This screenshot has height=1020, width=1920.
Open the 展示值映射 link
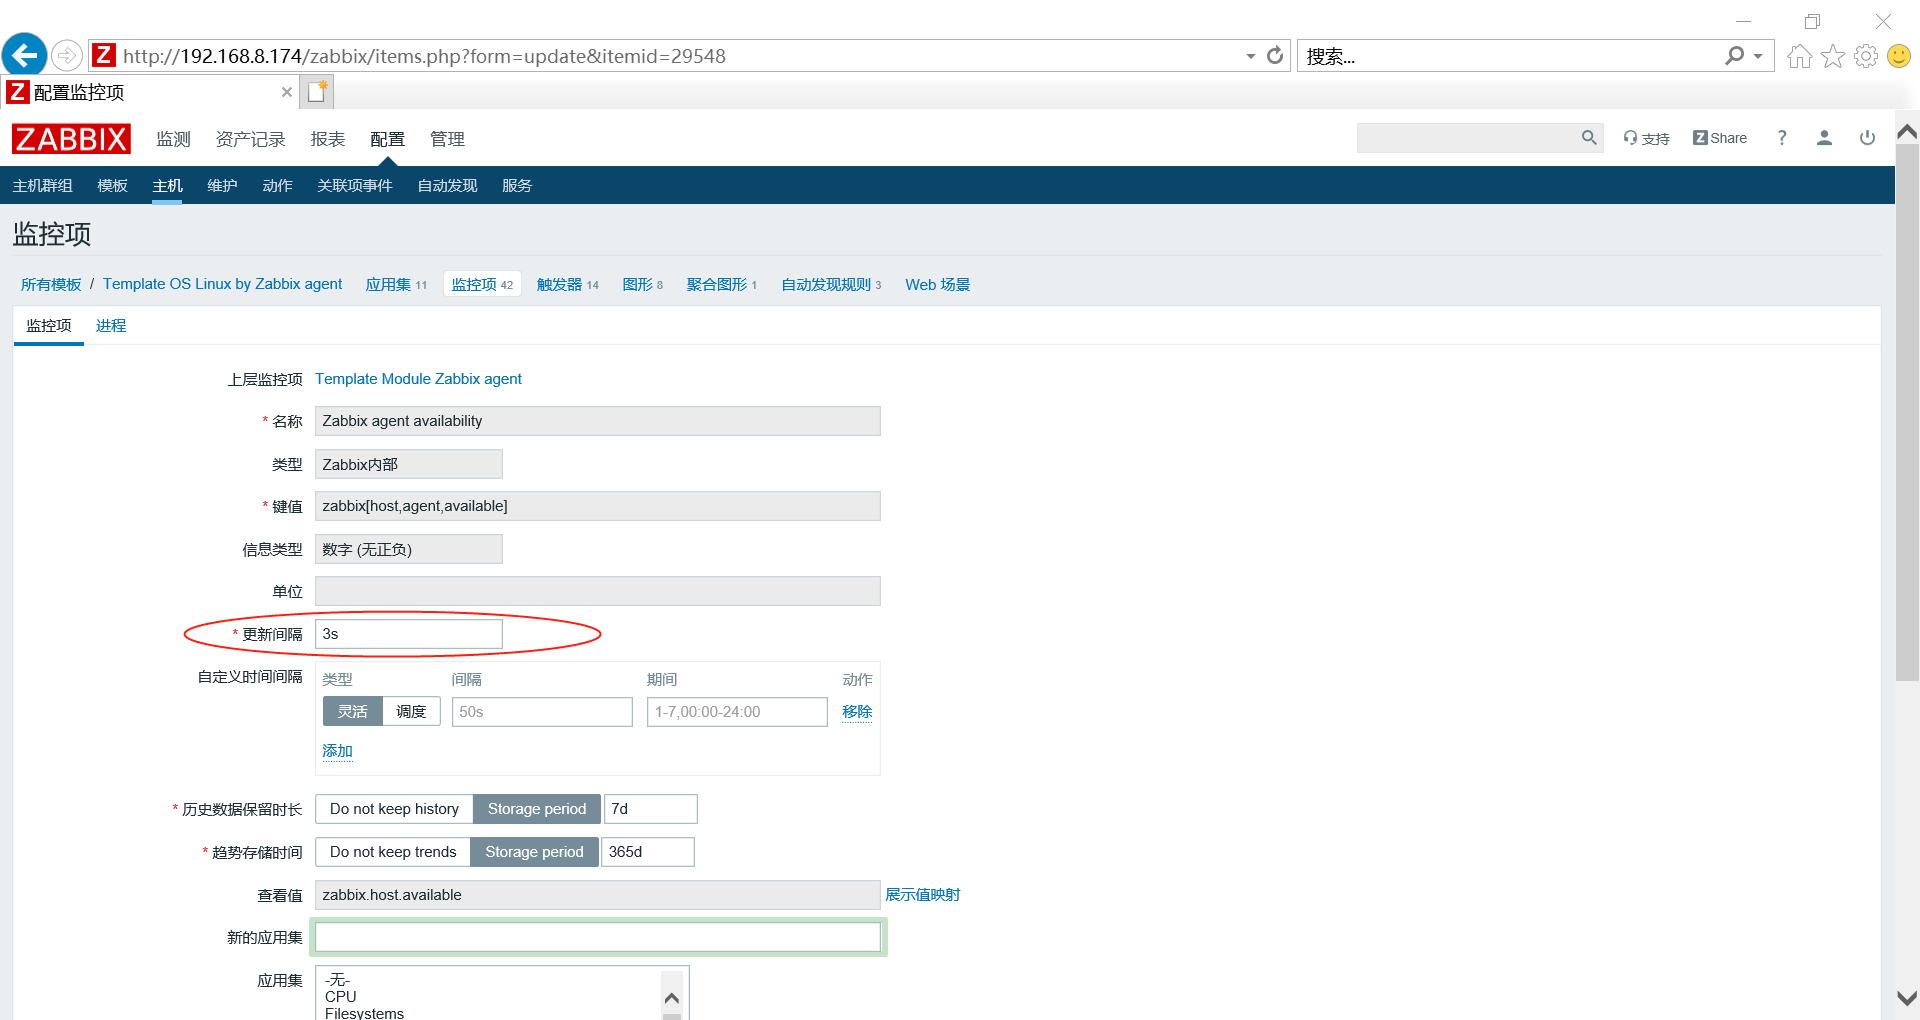click(922, 895)
